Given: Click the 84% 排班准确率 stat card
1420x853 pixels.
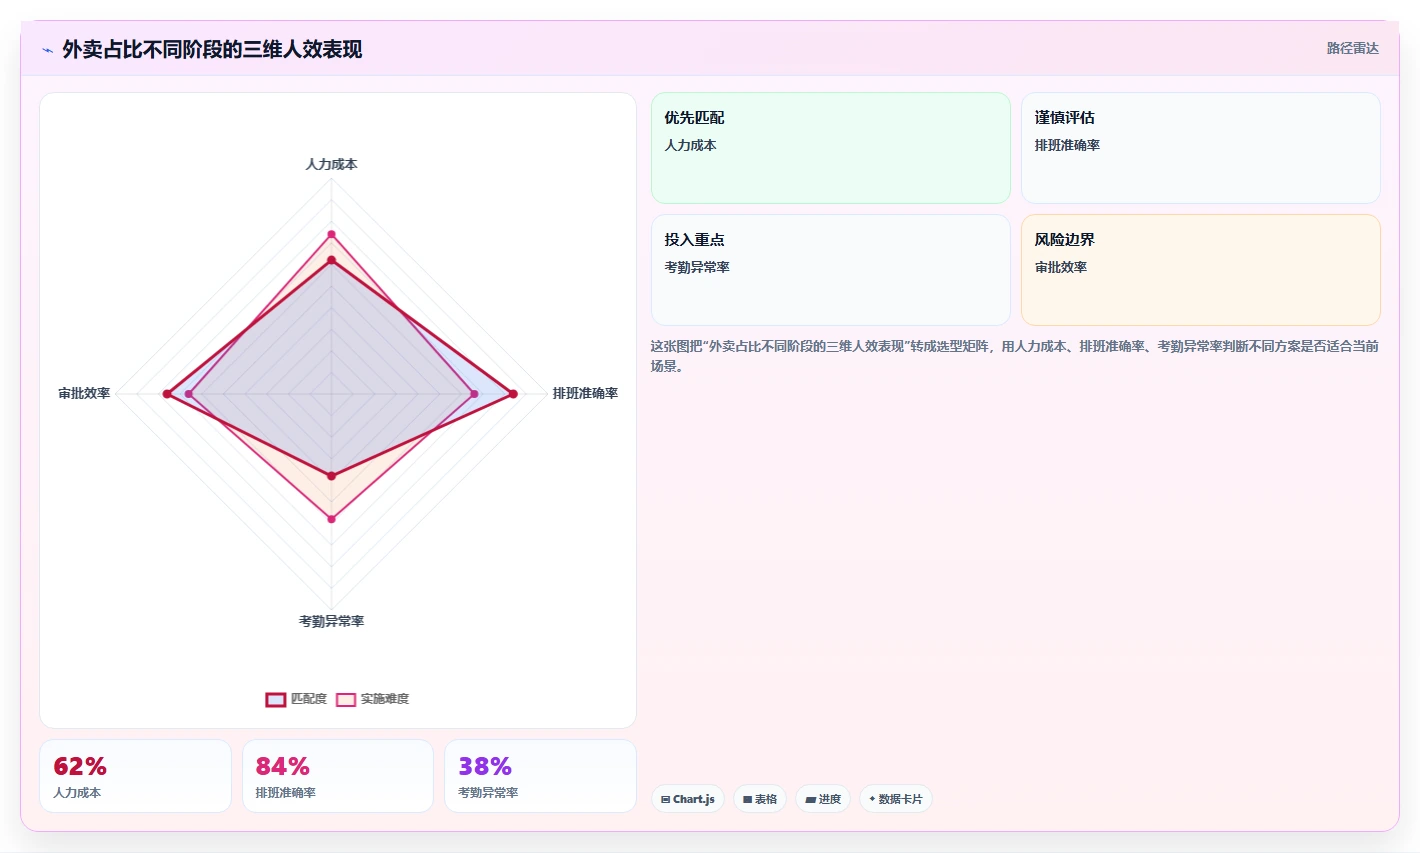Looking at the screenshot, I should [x=338, y=776].
